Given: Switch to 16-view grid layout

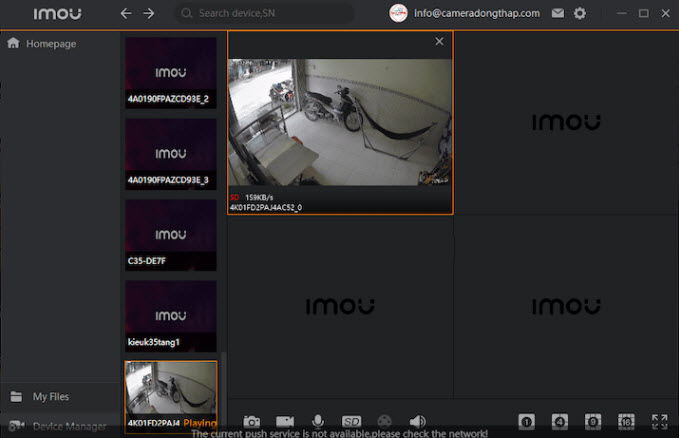Looking at the screenshot, I should click(x=626, y=422).
